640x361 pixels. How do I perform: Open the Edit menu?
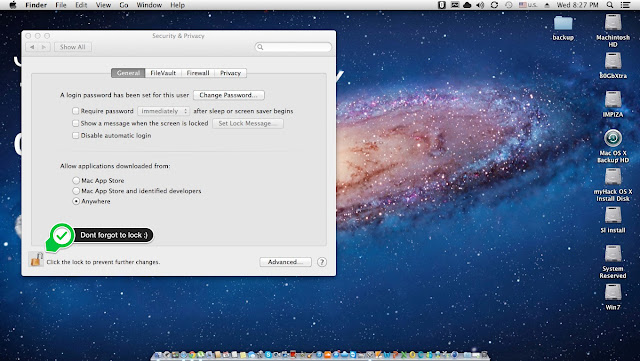(x=81, y=5)
